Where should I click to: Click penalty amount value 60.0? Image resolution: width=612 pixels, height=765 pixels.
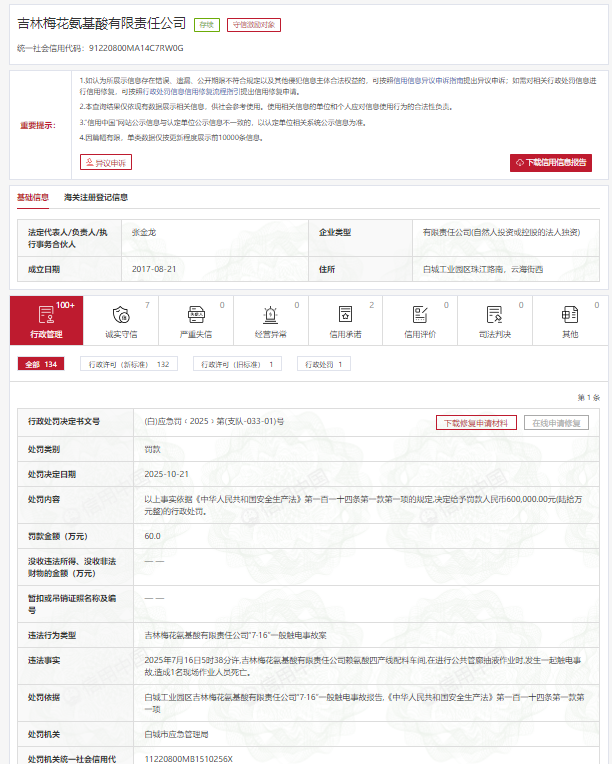[152, 536]
